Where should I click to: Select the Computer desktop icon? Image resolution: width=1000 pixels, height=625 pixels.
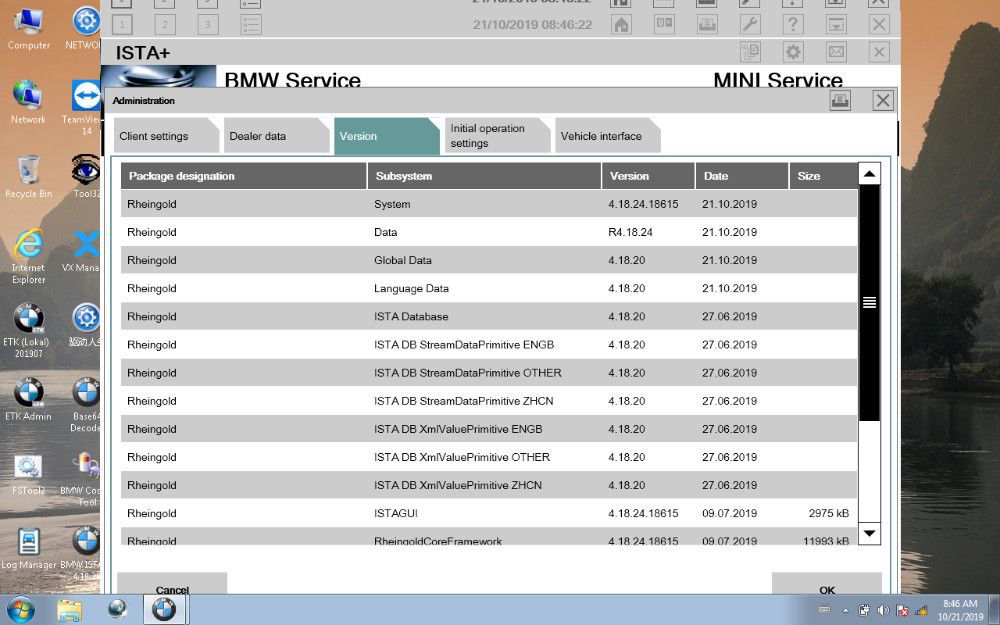pos(29,29)
